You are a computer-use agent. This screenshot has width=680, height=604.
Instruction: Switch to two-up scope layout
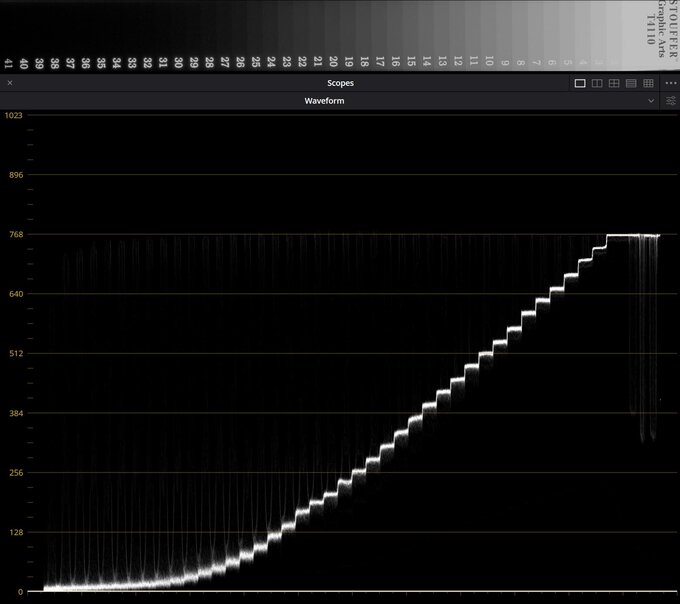[597, 83]
